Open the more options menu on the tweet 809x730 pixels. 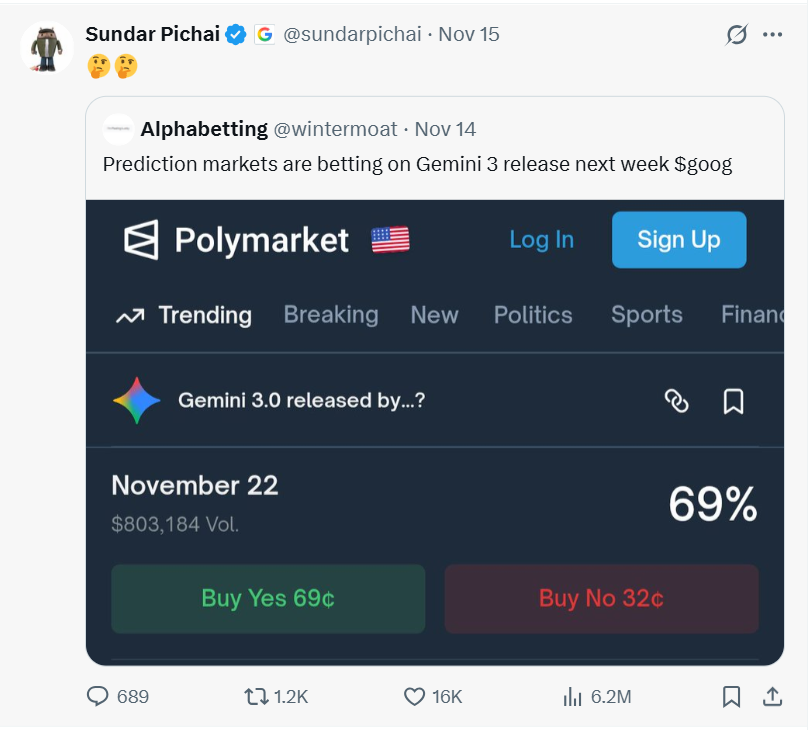tap(774, 33)
